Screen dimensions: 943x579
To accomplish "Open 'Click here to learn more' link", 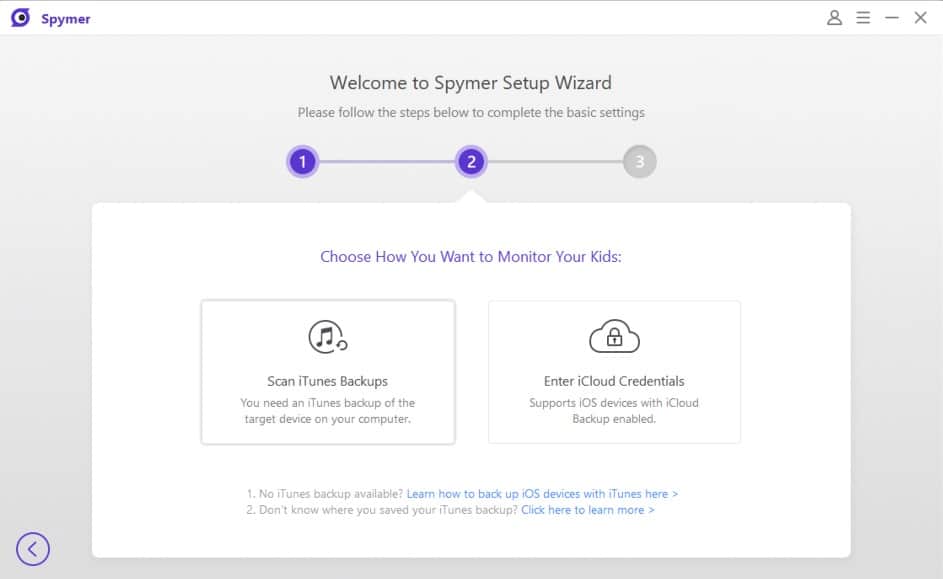I will (x=588, y=510).
